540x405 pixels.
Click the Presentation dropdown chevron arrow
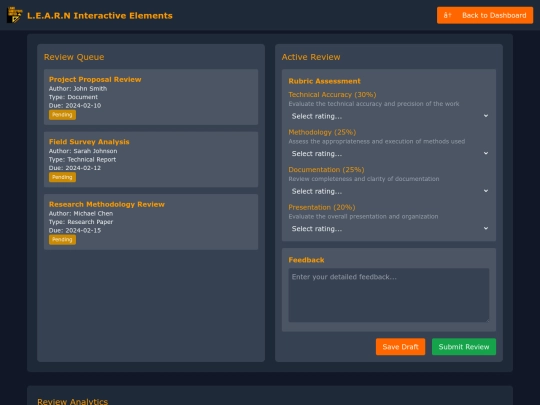486,228
